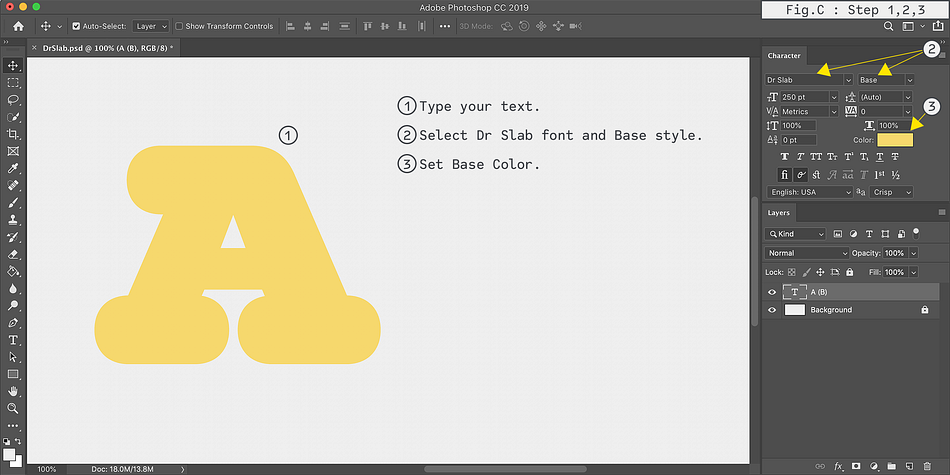This screenshot has width=950, height=475.
Task: Delete layer with the trash icon
Action: click(928, 466)
